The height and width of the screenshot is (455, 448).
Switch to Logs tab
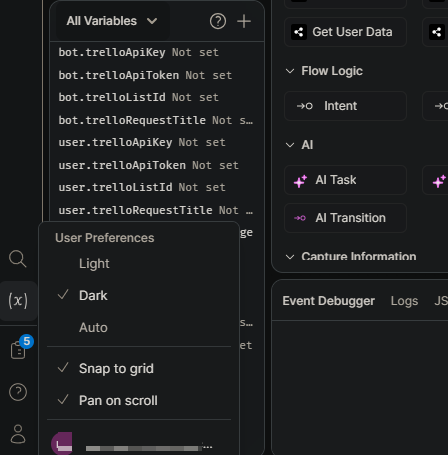click(x=404, y=301)
